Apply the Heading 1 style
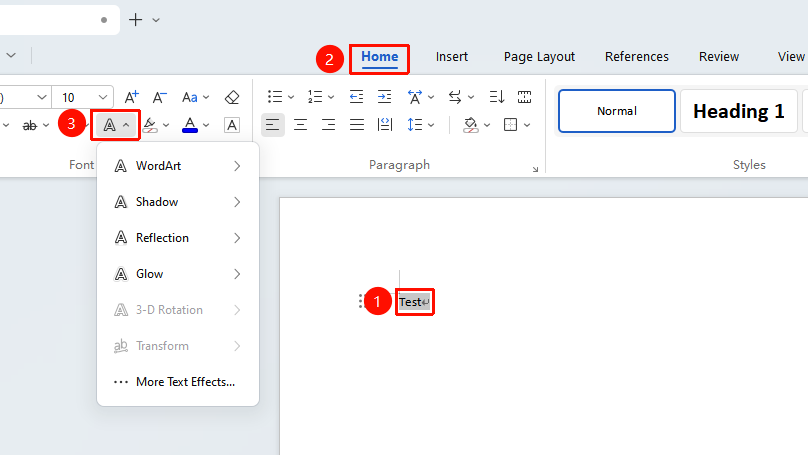Image resolution: width=808 pixels, height=455 pixels. (x=738, y=111)
